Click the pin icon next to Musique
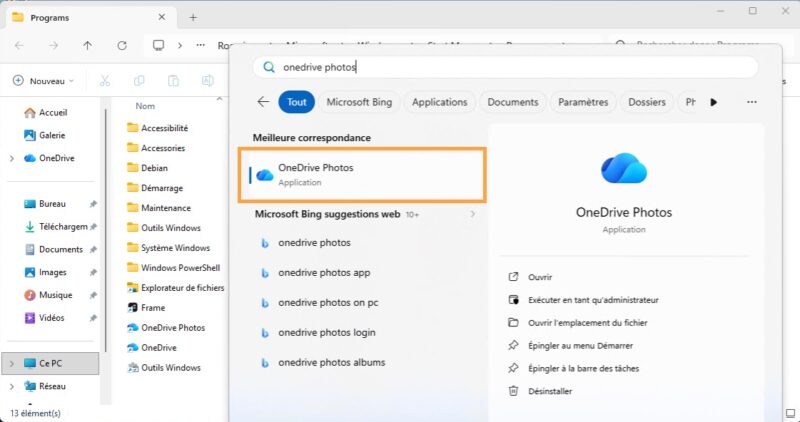The width and height of the screenshot is (800, 422). [93, 295]
